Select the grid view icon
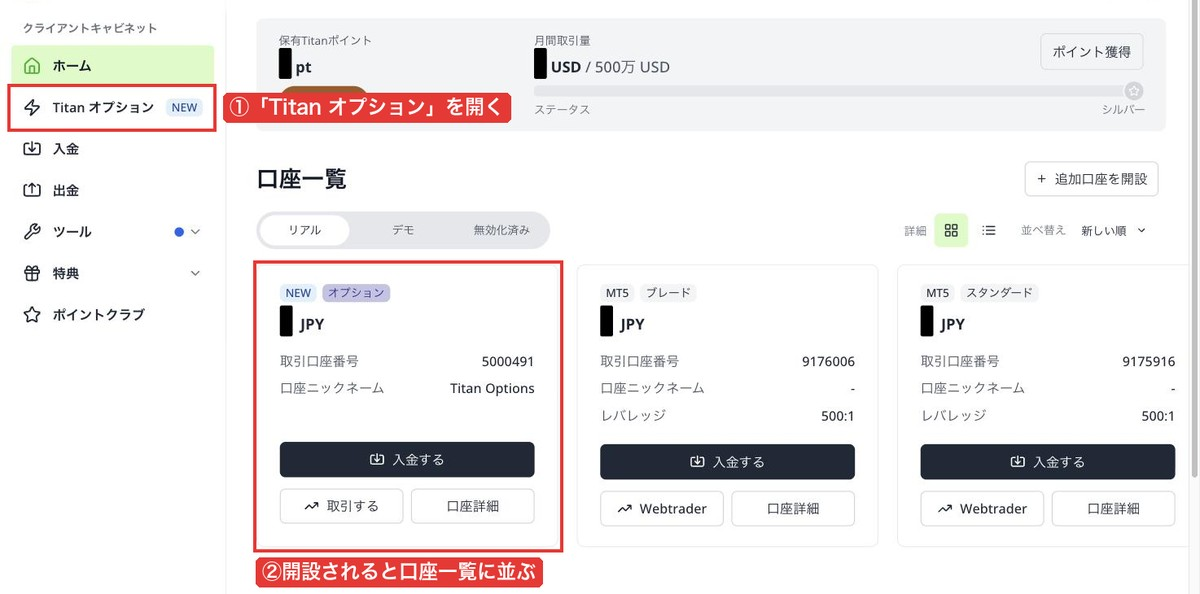 951,230
